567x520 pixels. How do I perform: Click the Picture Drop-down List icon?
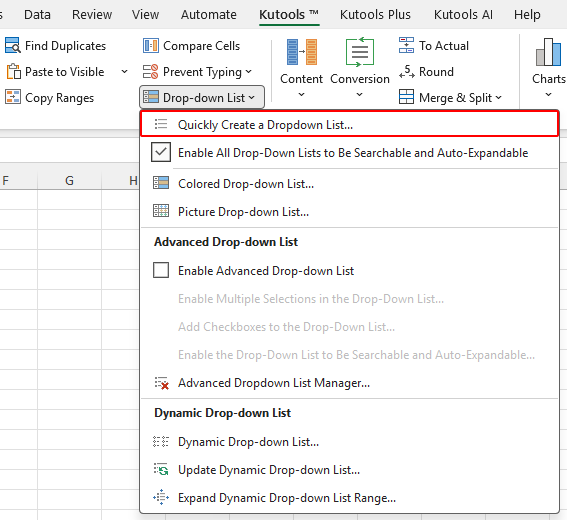point(161,211)
